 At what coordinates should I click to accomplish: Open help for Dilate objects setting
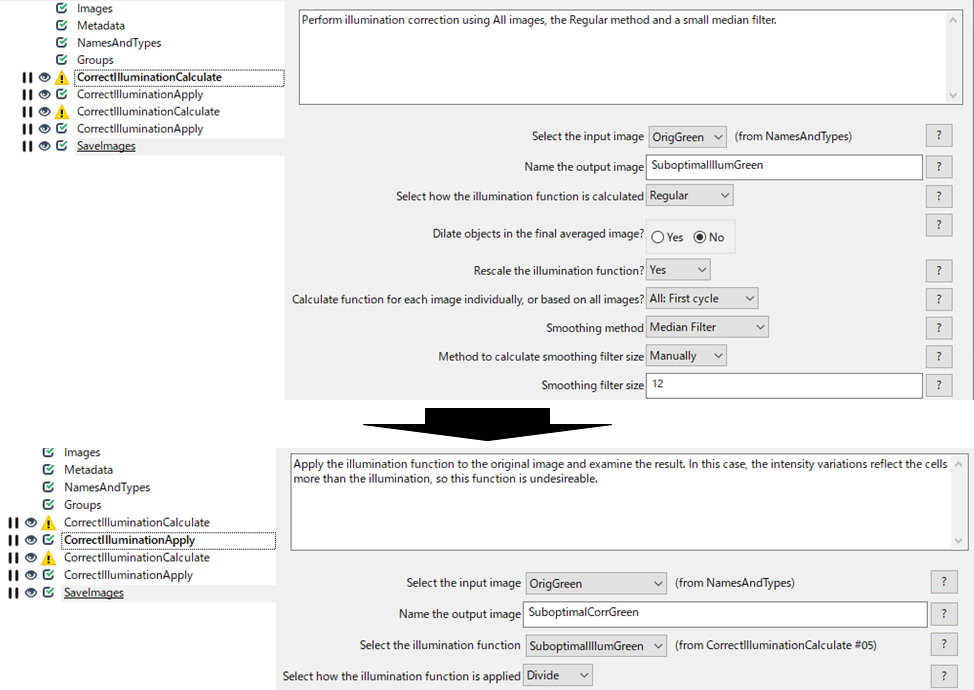939,225
